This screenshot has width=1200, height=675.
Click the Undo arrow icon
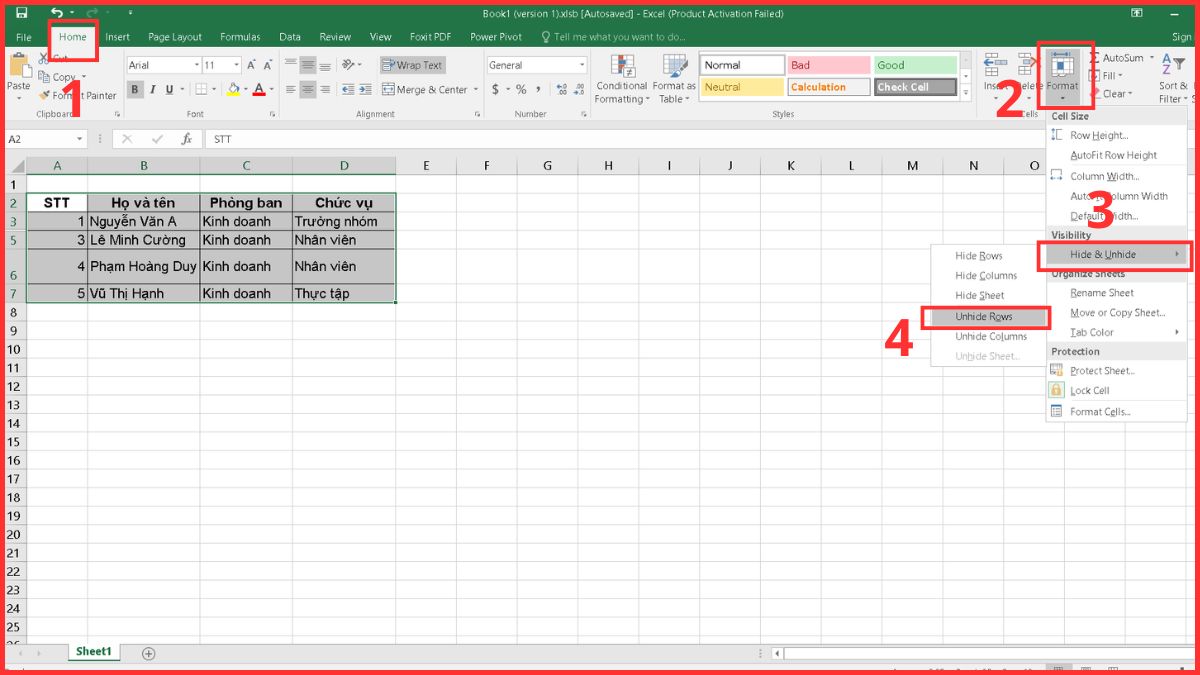click(57, 13)
